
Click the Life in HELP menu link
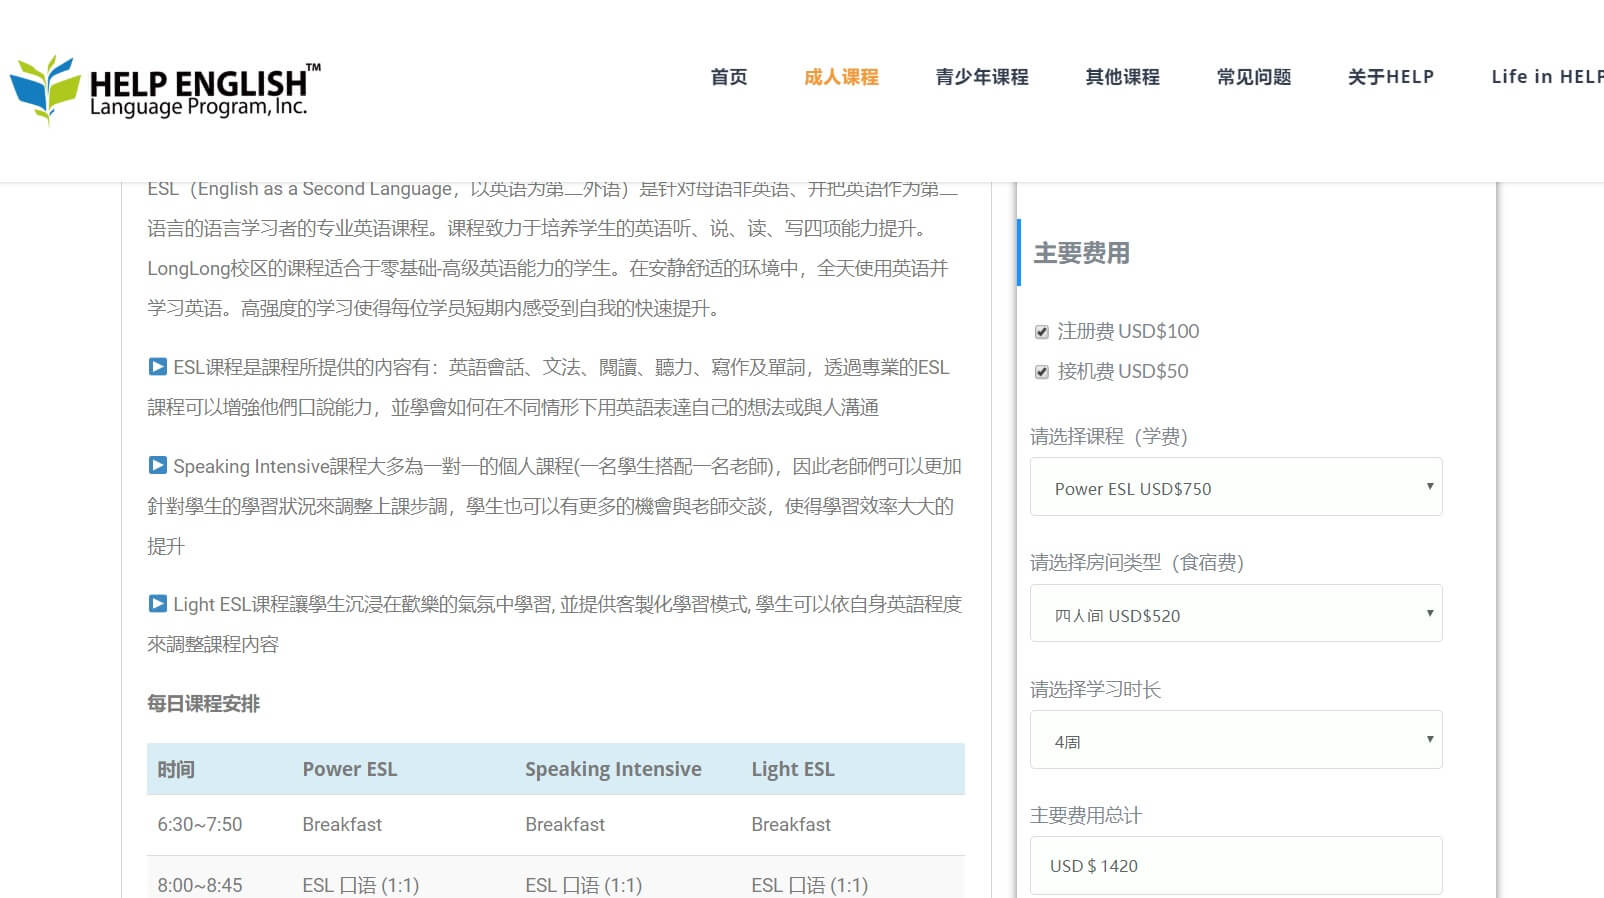pos(1545,77)
